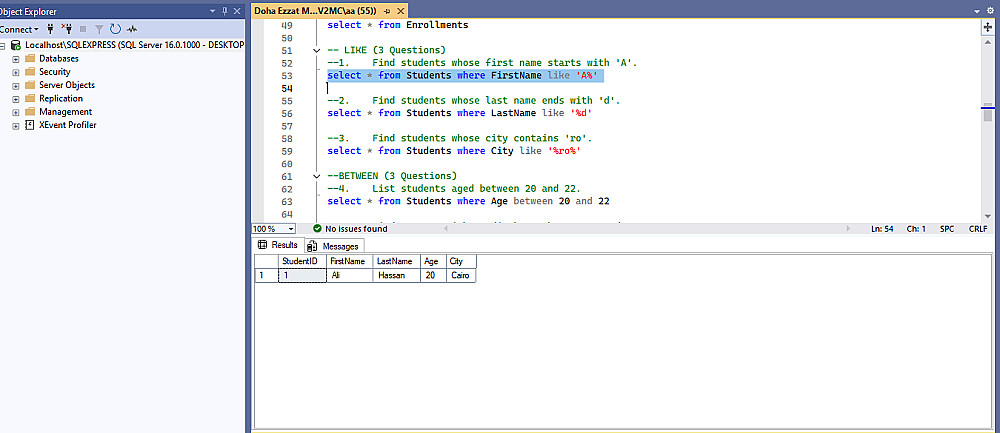Screen dimensions: 1000x433
Task: Click line 56 query ending with '%d'
Action: pyautogui.click(x=460, y=114)
